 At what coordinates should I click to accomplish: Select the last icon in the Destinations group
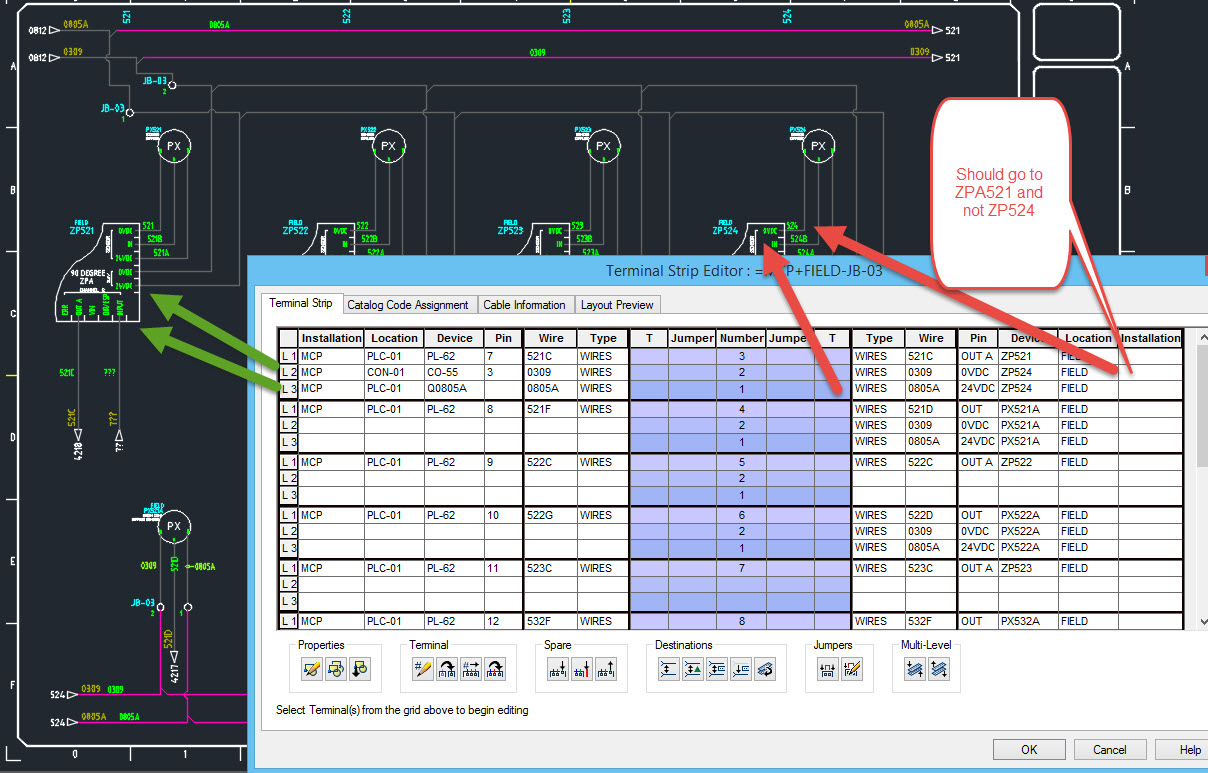coord(765,668)
